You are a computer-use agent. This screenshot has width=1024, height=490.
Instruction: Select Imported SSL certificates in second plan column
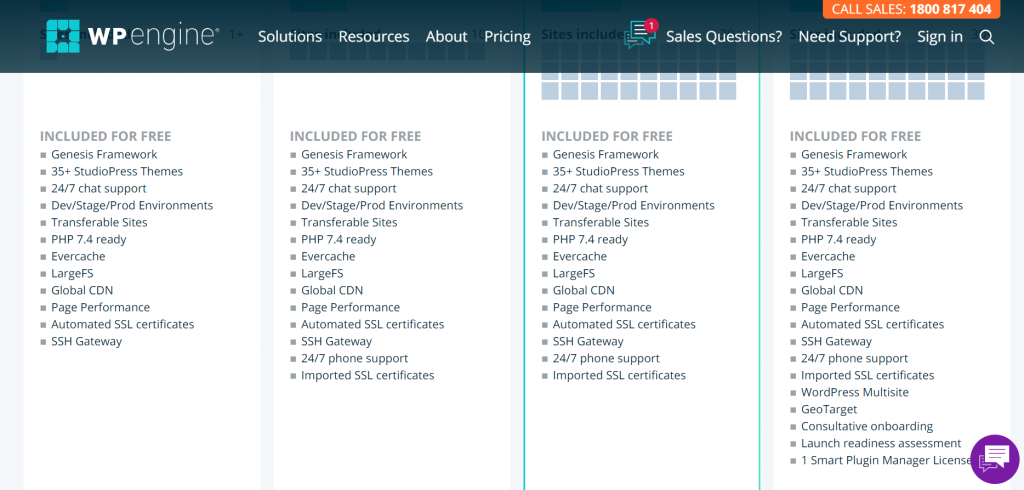click(x=368, y=375)
